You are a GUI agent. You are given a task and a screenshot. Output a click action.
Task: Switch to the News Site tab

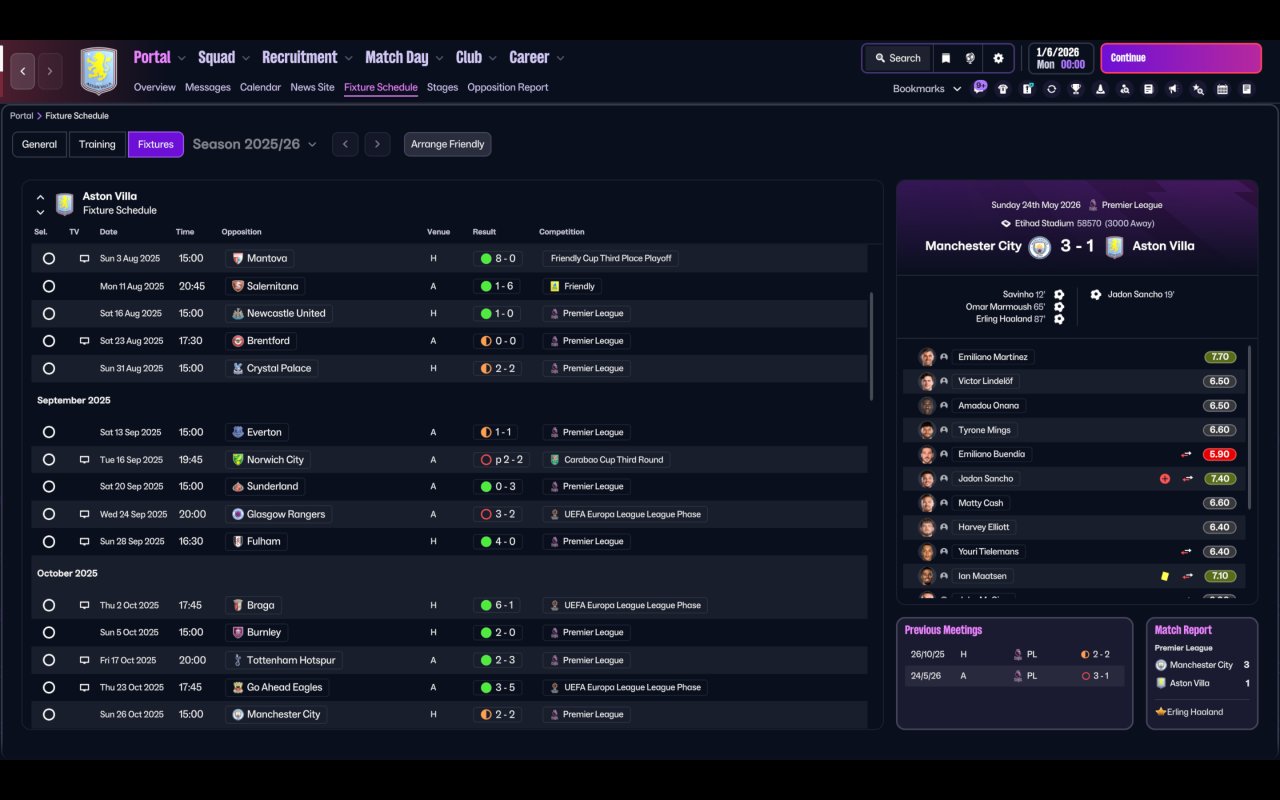pyautogui.click(x=312, y=87)
